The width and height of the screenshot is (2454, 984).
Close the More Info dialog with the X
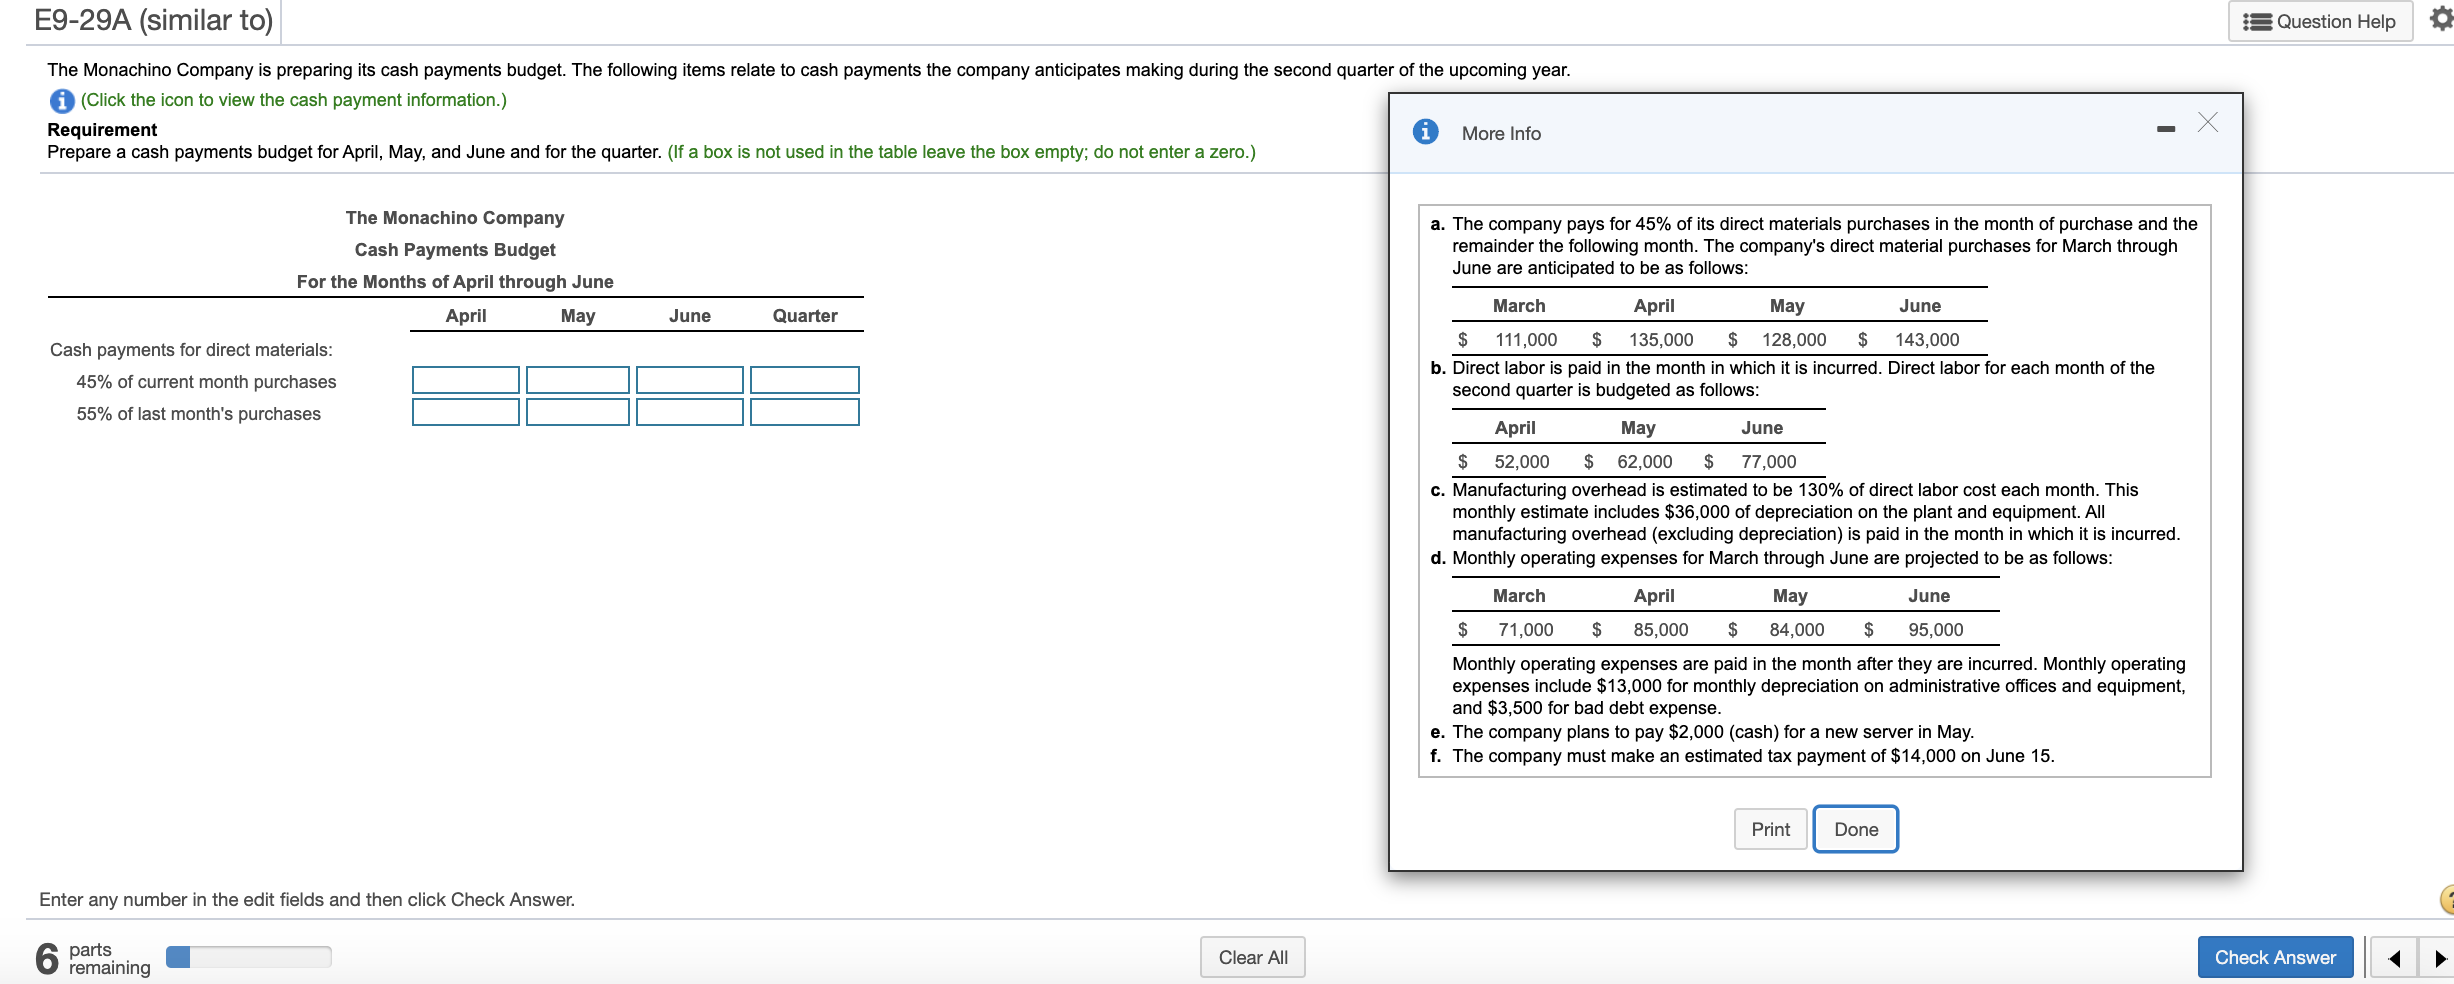[2207, 123]
